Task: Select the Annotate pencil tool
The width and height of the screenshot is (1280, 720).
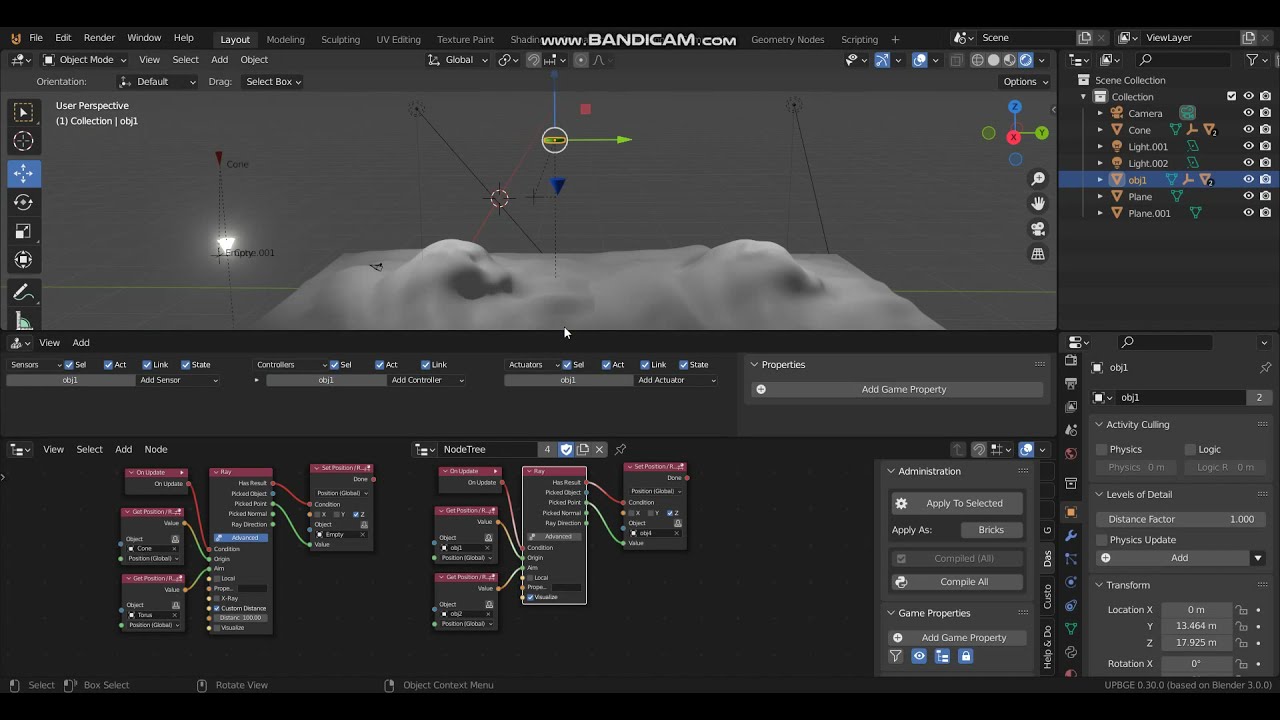Action: 23,293
